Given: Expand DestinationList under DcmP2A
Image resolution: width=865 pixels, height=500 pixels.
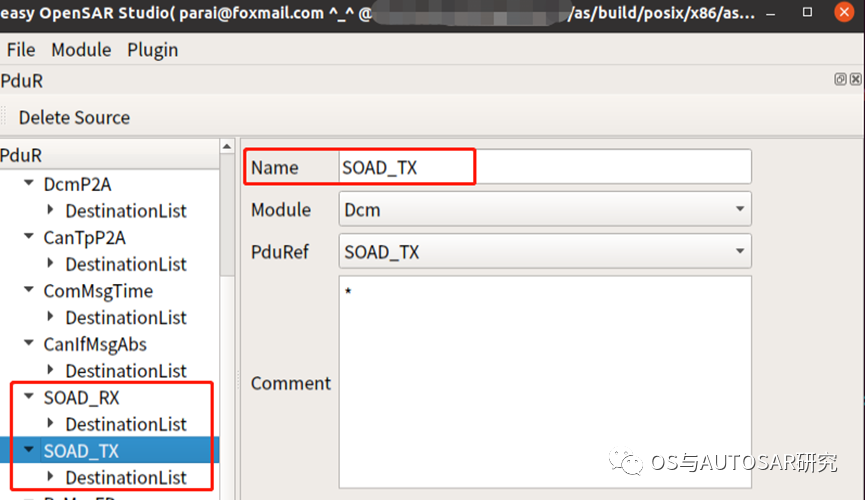Looking at the screenshot, I should tap(51, 210).
